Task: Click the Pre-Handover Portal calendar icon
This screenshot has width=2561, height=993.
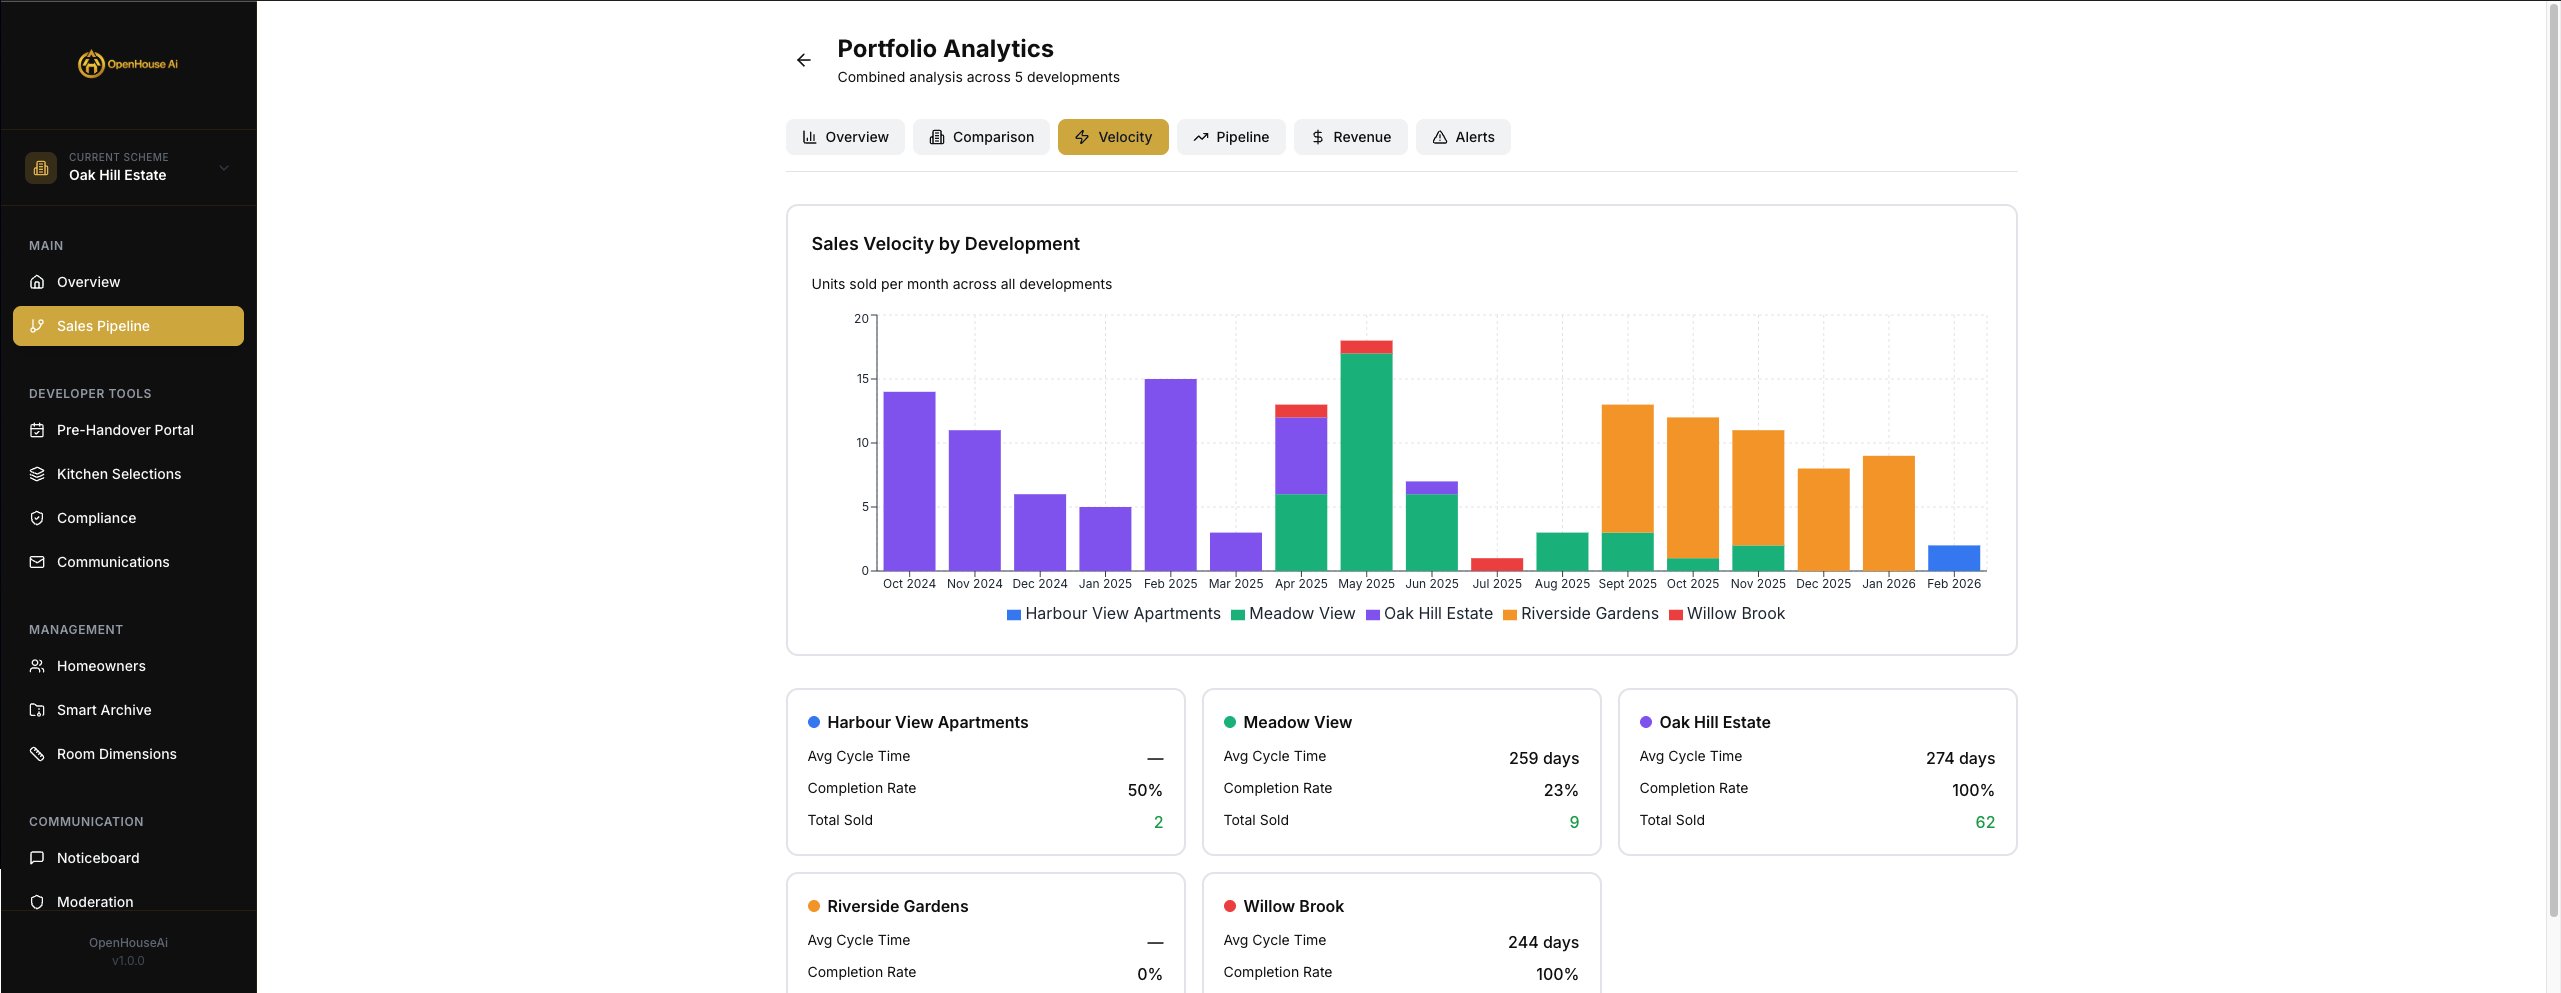Action: coord(37,430)
